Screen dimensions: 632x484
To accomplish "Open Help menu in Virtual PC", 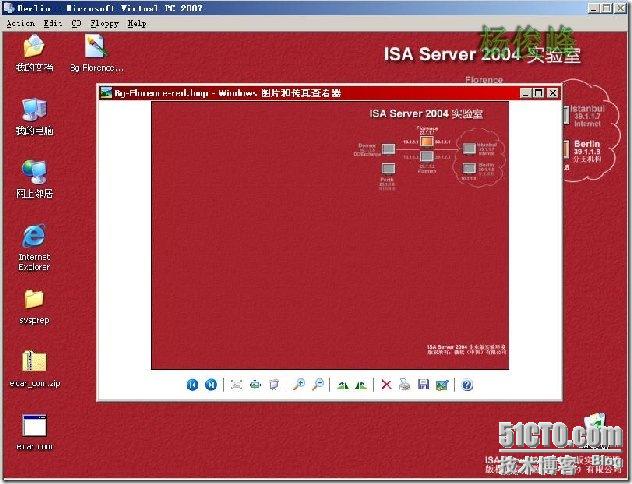I will click(137, 23).
